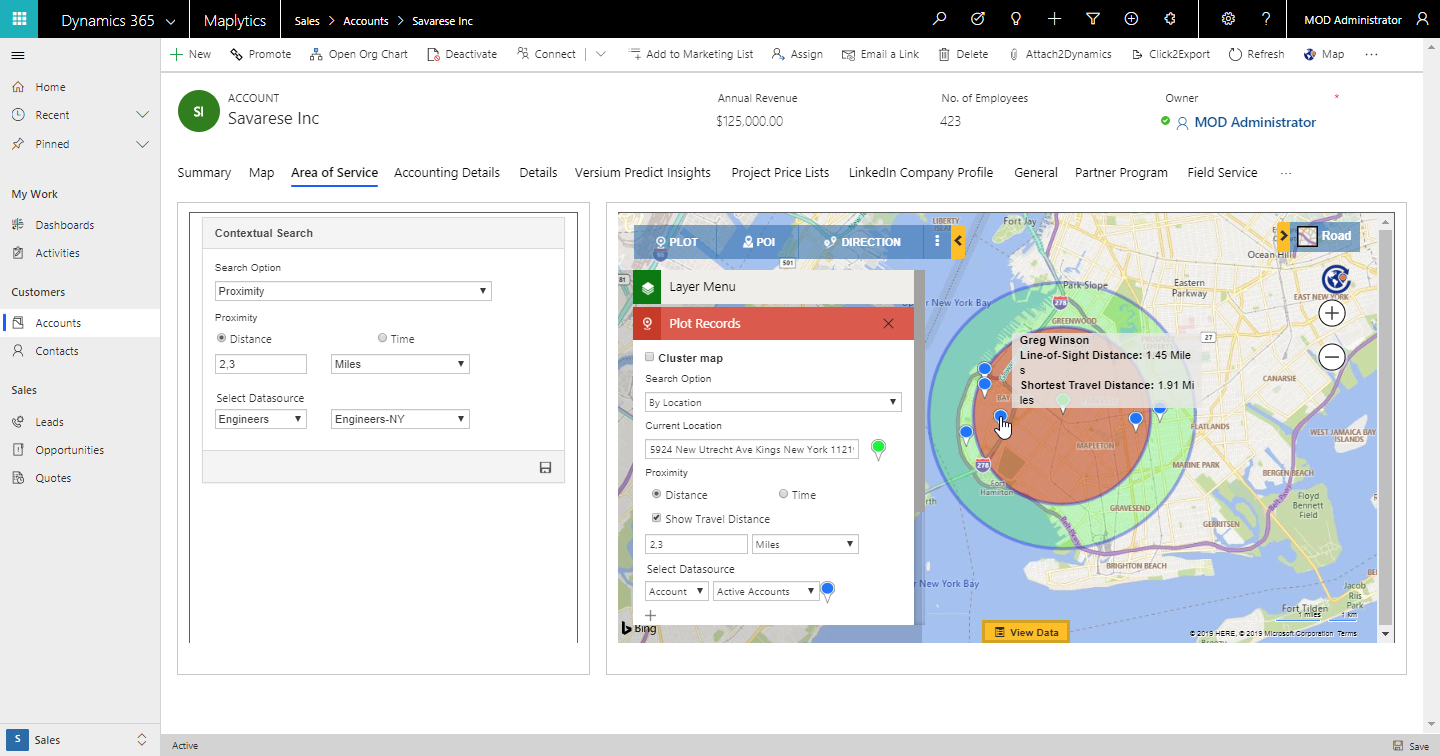Click the search magnifier icon in top bar
The width and height of the screenshot is (1440, 756).
(x=939, y=19)
